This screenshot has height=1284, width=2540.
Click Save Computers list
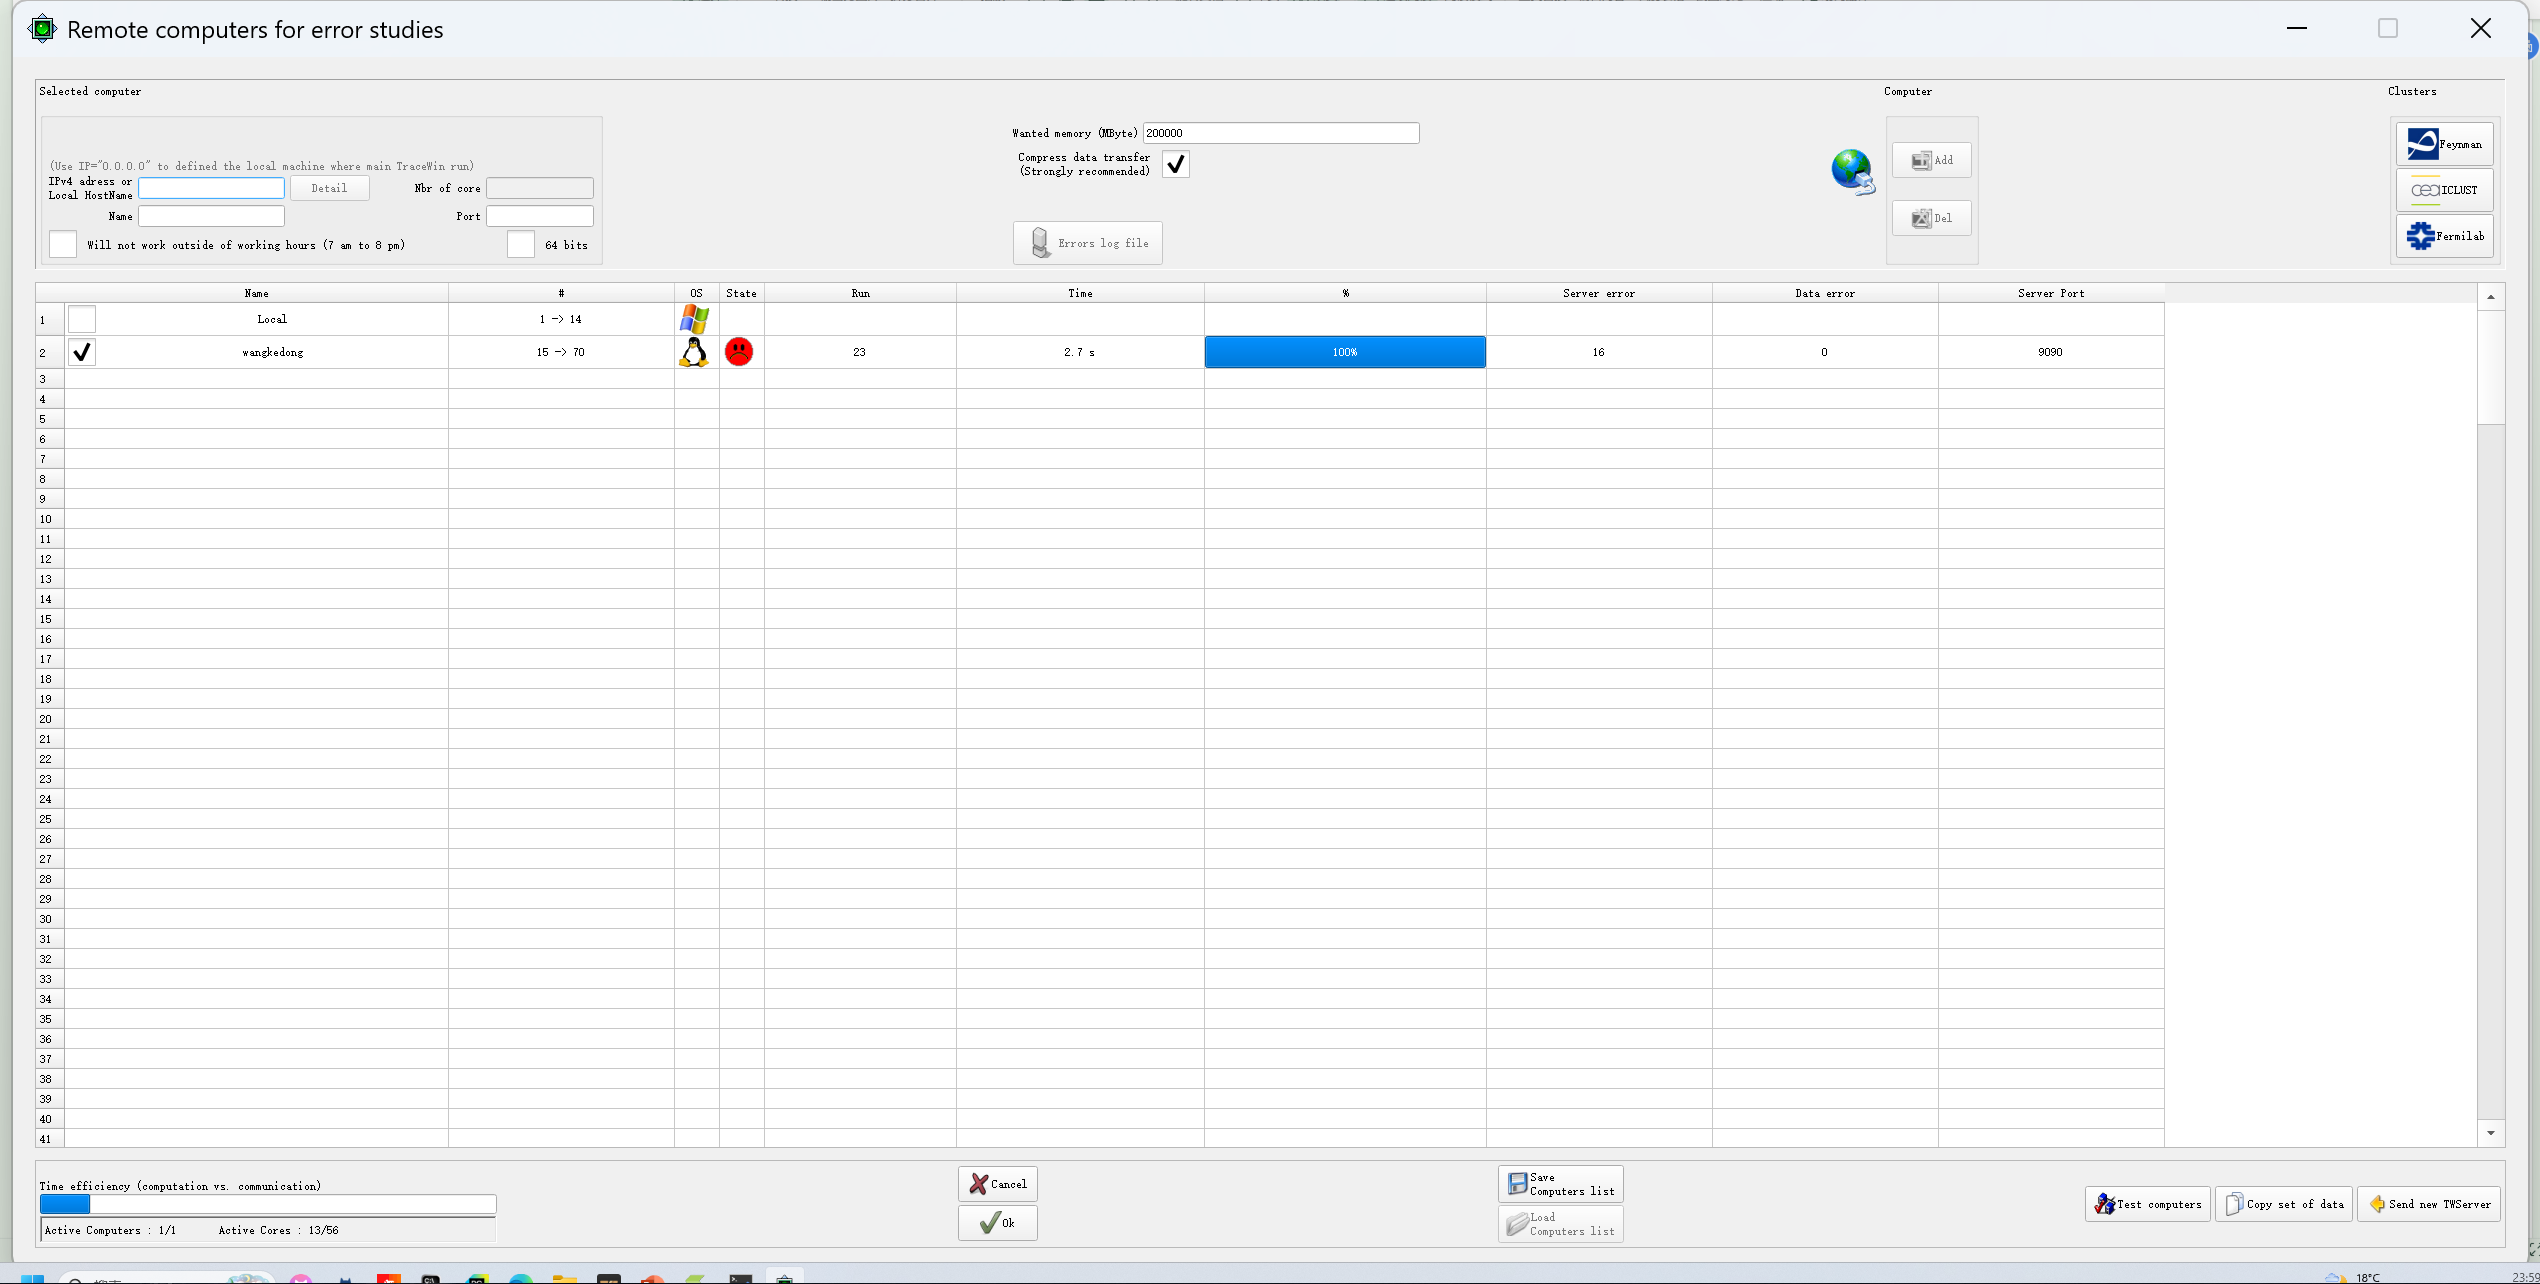click(x=1560, y=1184)
